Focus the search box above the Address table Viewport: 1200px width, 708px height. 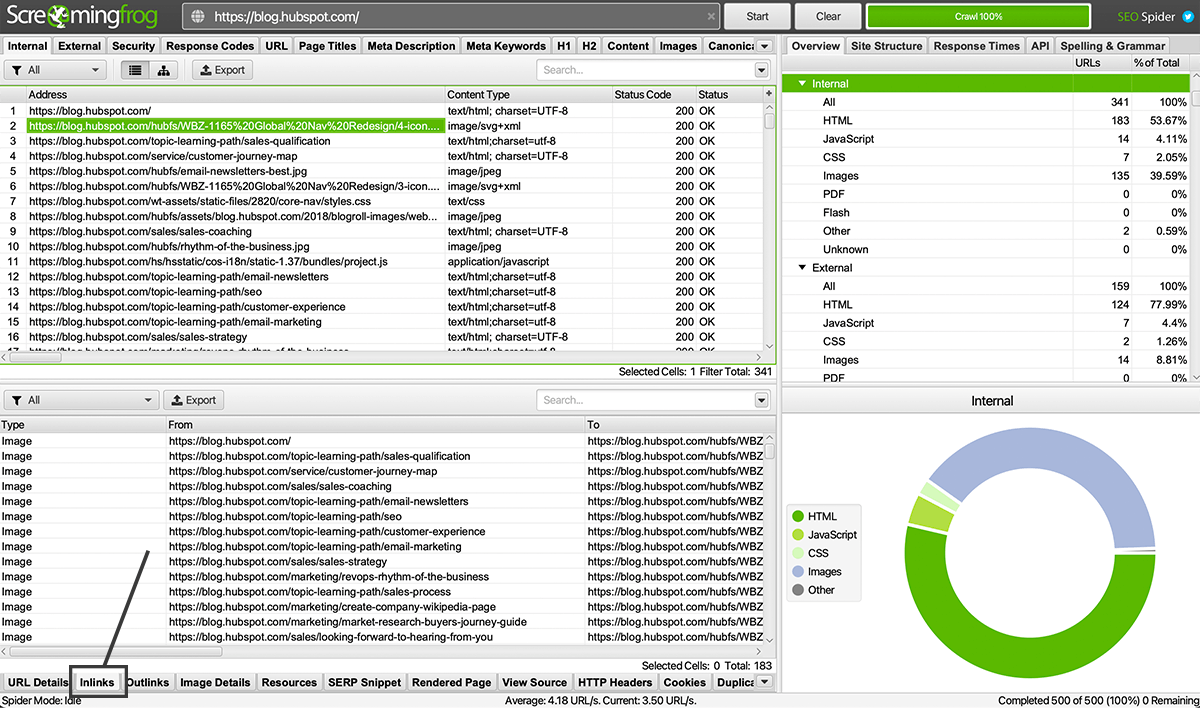pos(645,70)
